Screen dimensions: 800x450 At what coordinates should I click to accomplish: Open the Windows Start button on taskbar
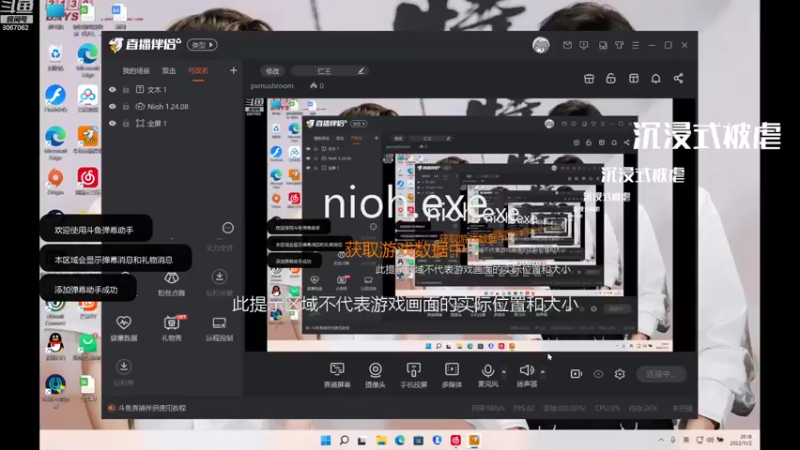326,440
